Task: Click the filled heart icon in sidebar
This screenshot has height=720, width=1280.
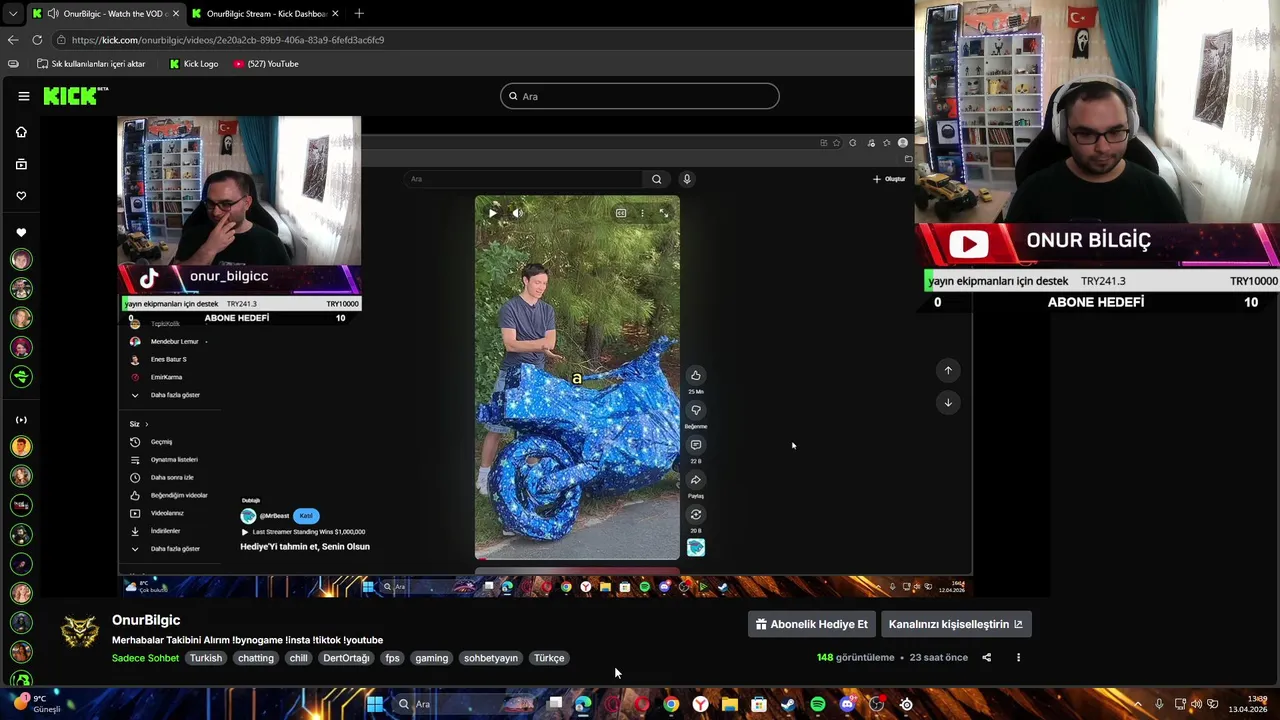Action: 21,232
